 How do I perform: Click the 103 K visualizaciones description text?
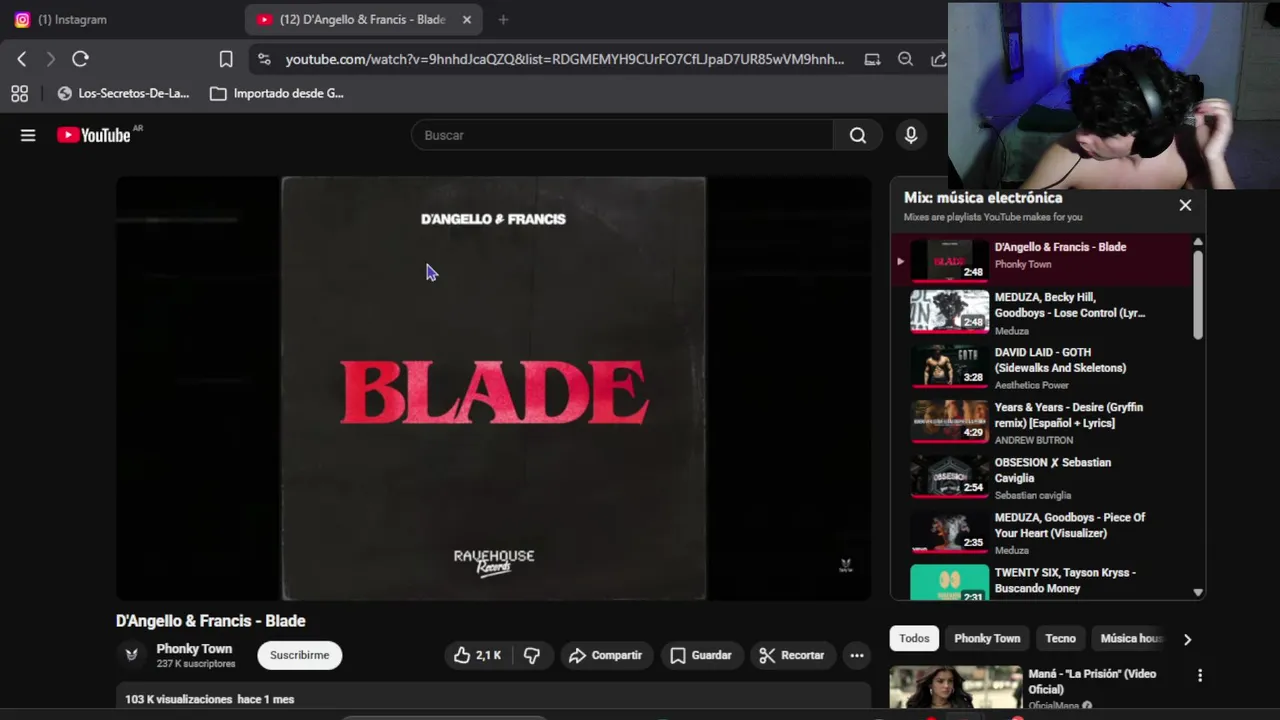tap(210, 699)
